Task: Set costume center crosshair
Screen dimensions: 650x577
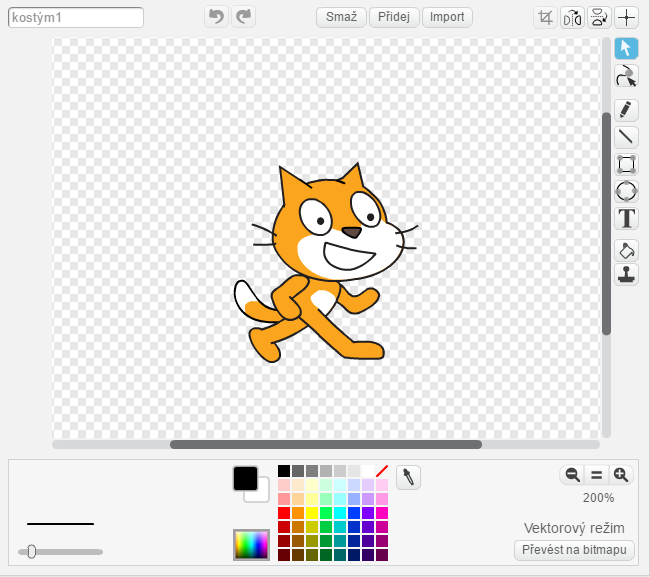Action: [x=626, y=17]
